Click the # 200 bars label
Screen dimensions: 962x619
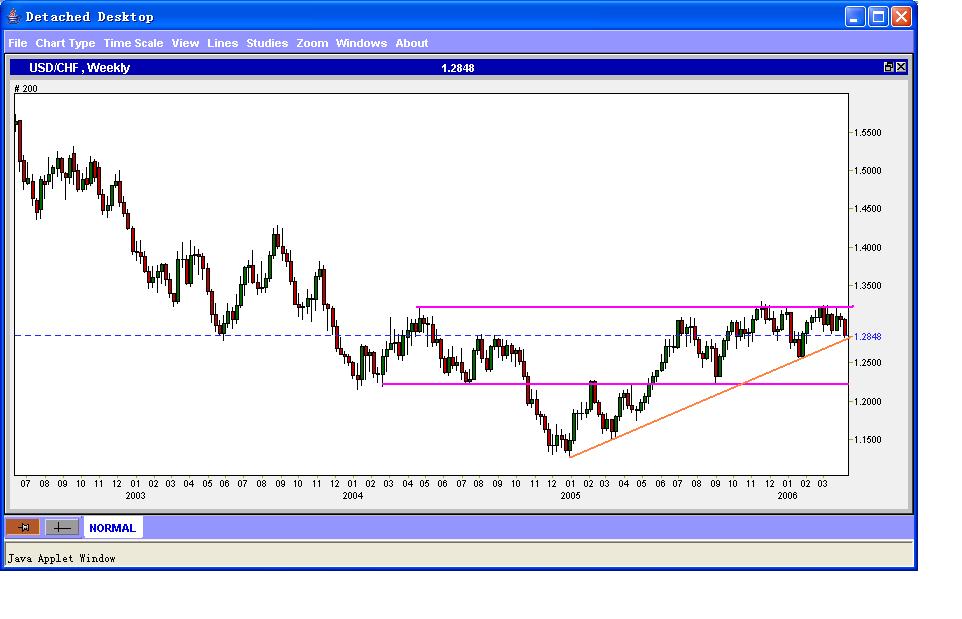pyautogui.click(x=26, y=88)
